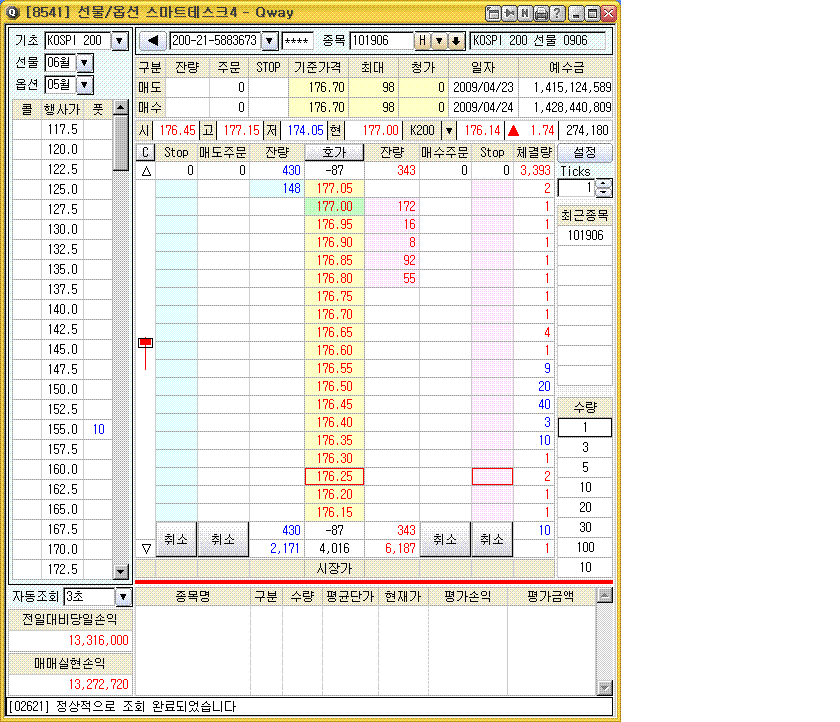
Task: Click the strike-price list scroll-up arrow
Action: click(x=121, y=107)
